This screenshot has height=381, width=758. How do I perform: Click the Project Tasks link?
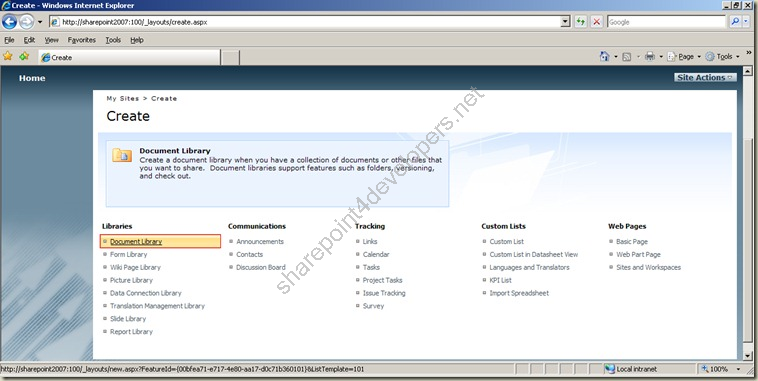382,280
